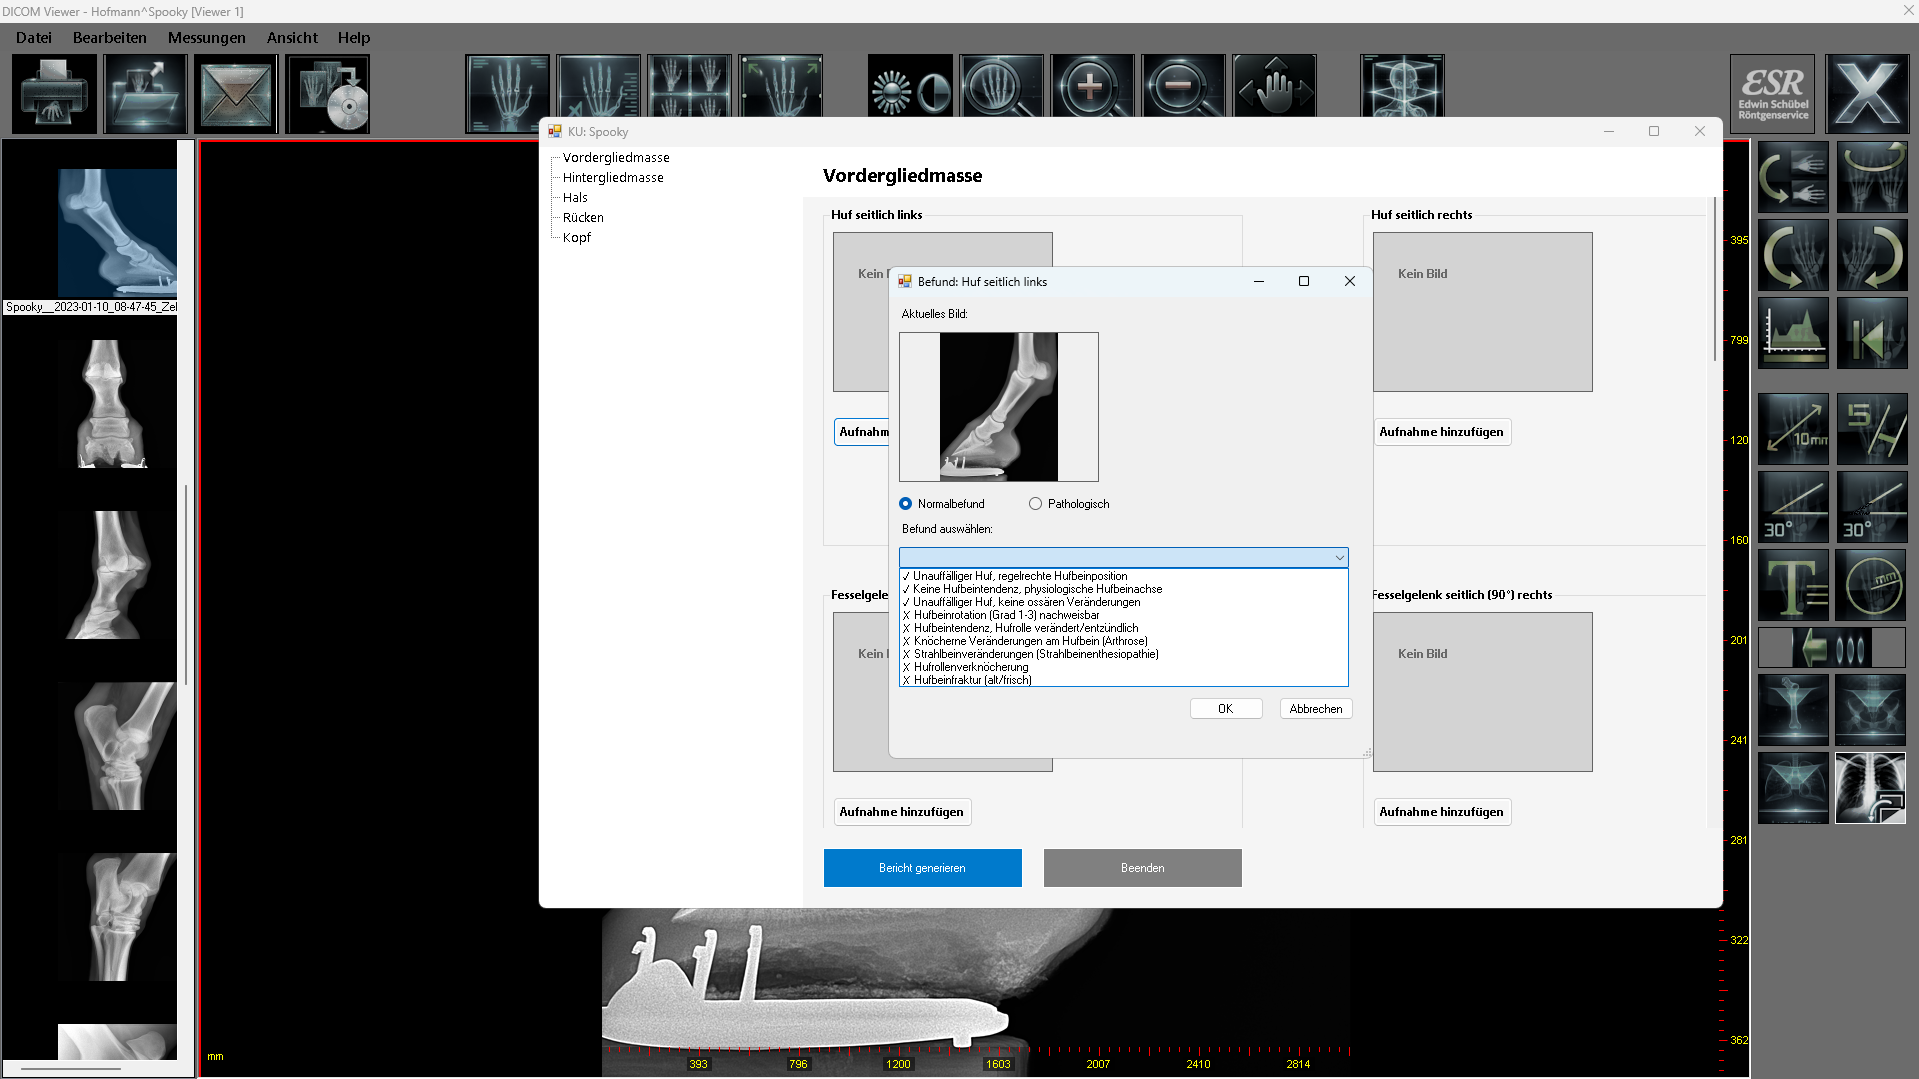
Task: Select Vordergliedmasse in the tree
Action: [616, 158]
